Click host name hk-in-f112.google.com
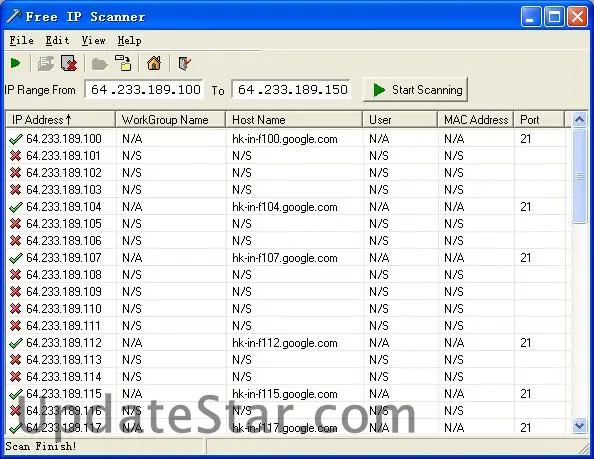This screenshot has width=594, height=459. (x=284, y=343)
